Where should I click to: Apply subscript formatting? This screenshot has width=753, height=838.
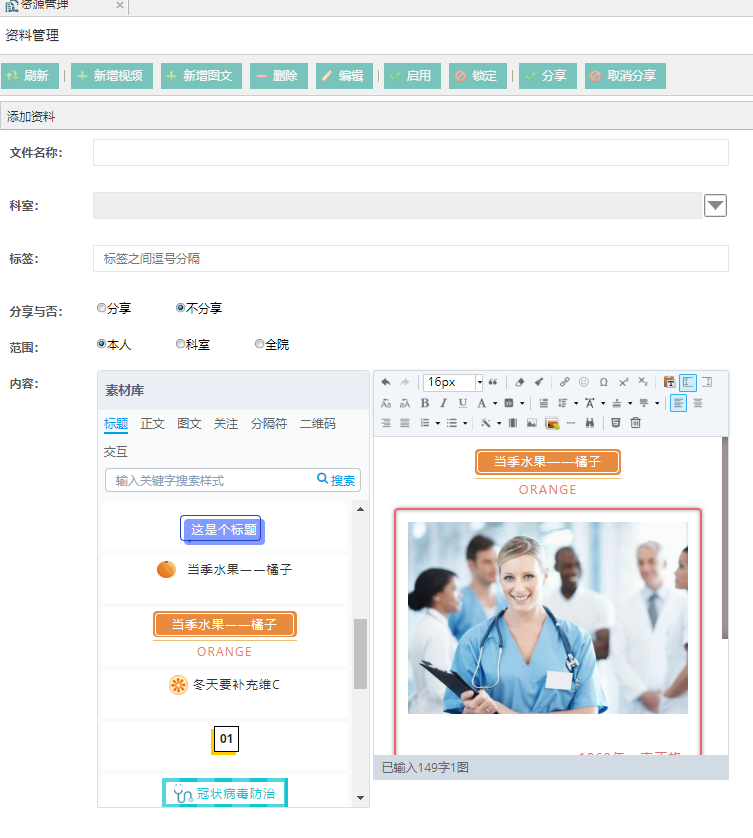pyautogui.click(x=643, y=382)
